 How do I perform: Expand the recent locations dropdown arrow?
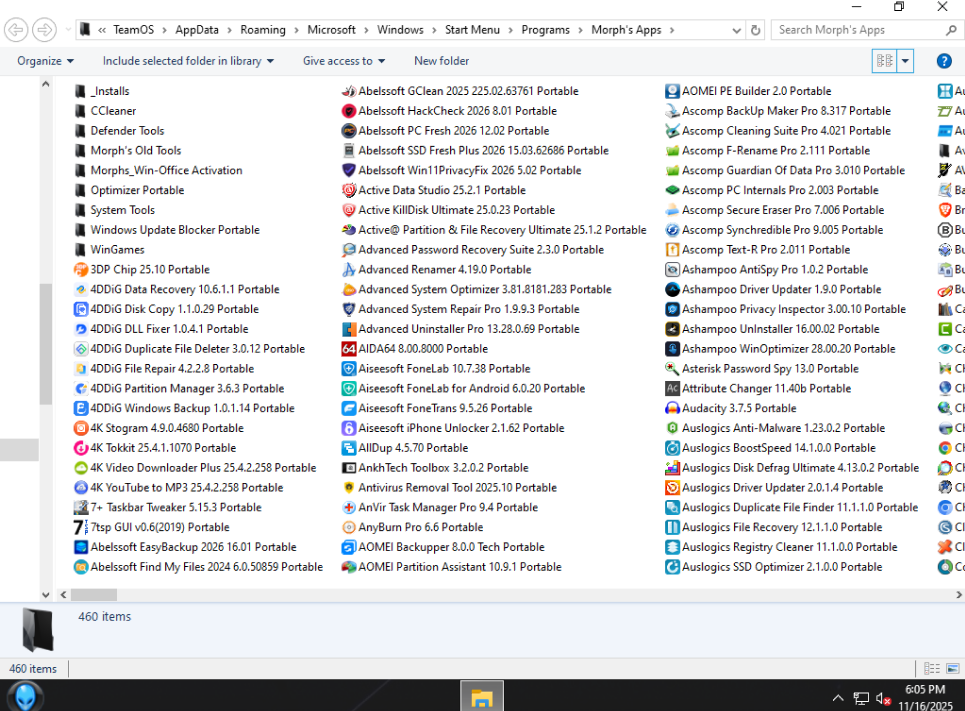(x=68, y=30)
